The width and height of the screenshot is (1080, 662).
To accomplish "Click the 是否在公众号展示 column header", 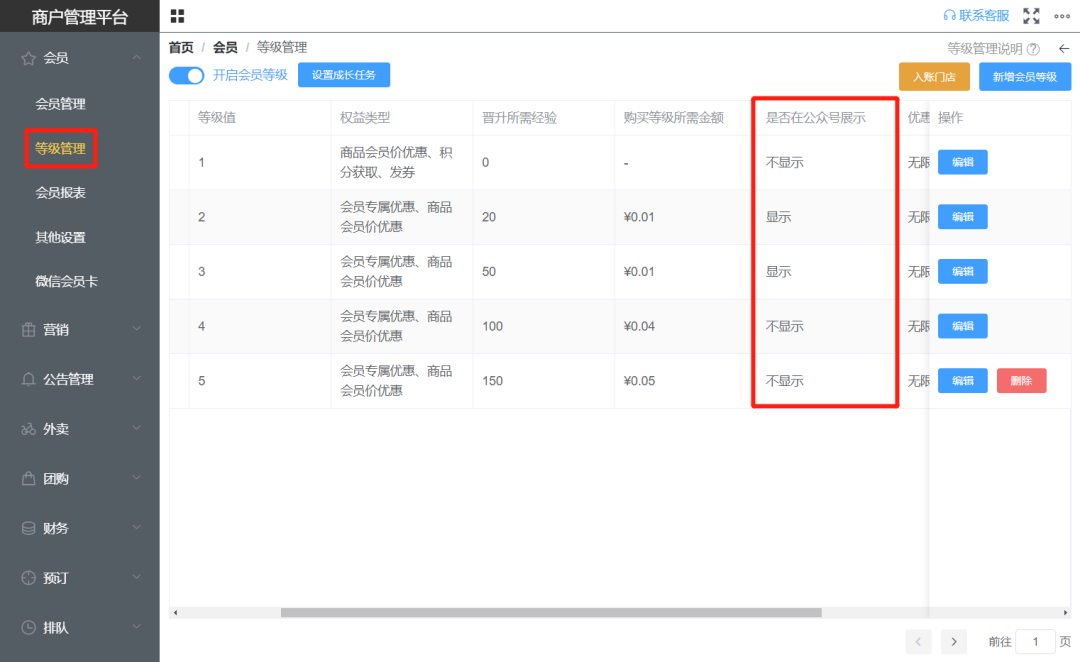I will coord(816,118).
